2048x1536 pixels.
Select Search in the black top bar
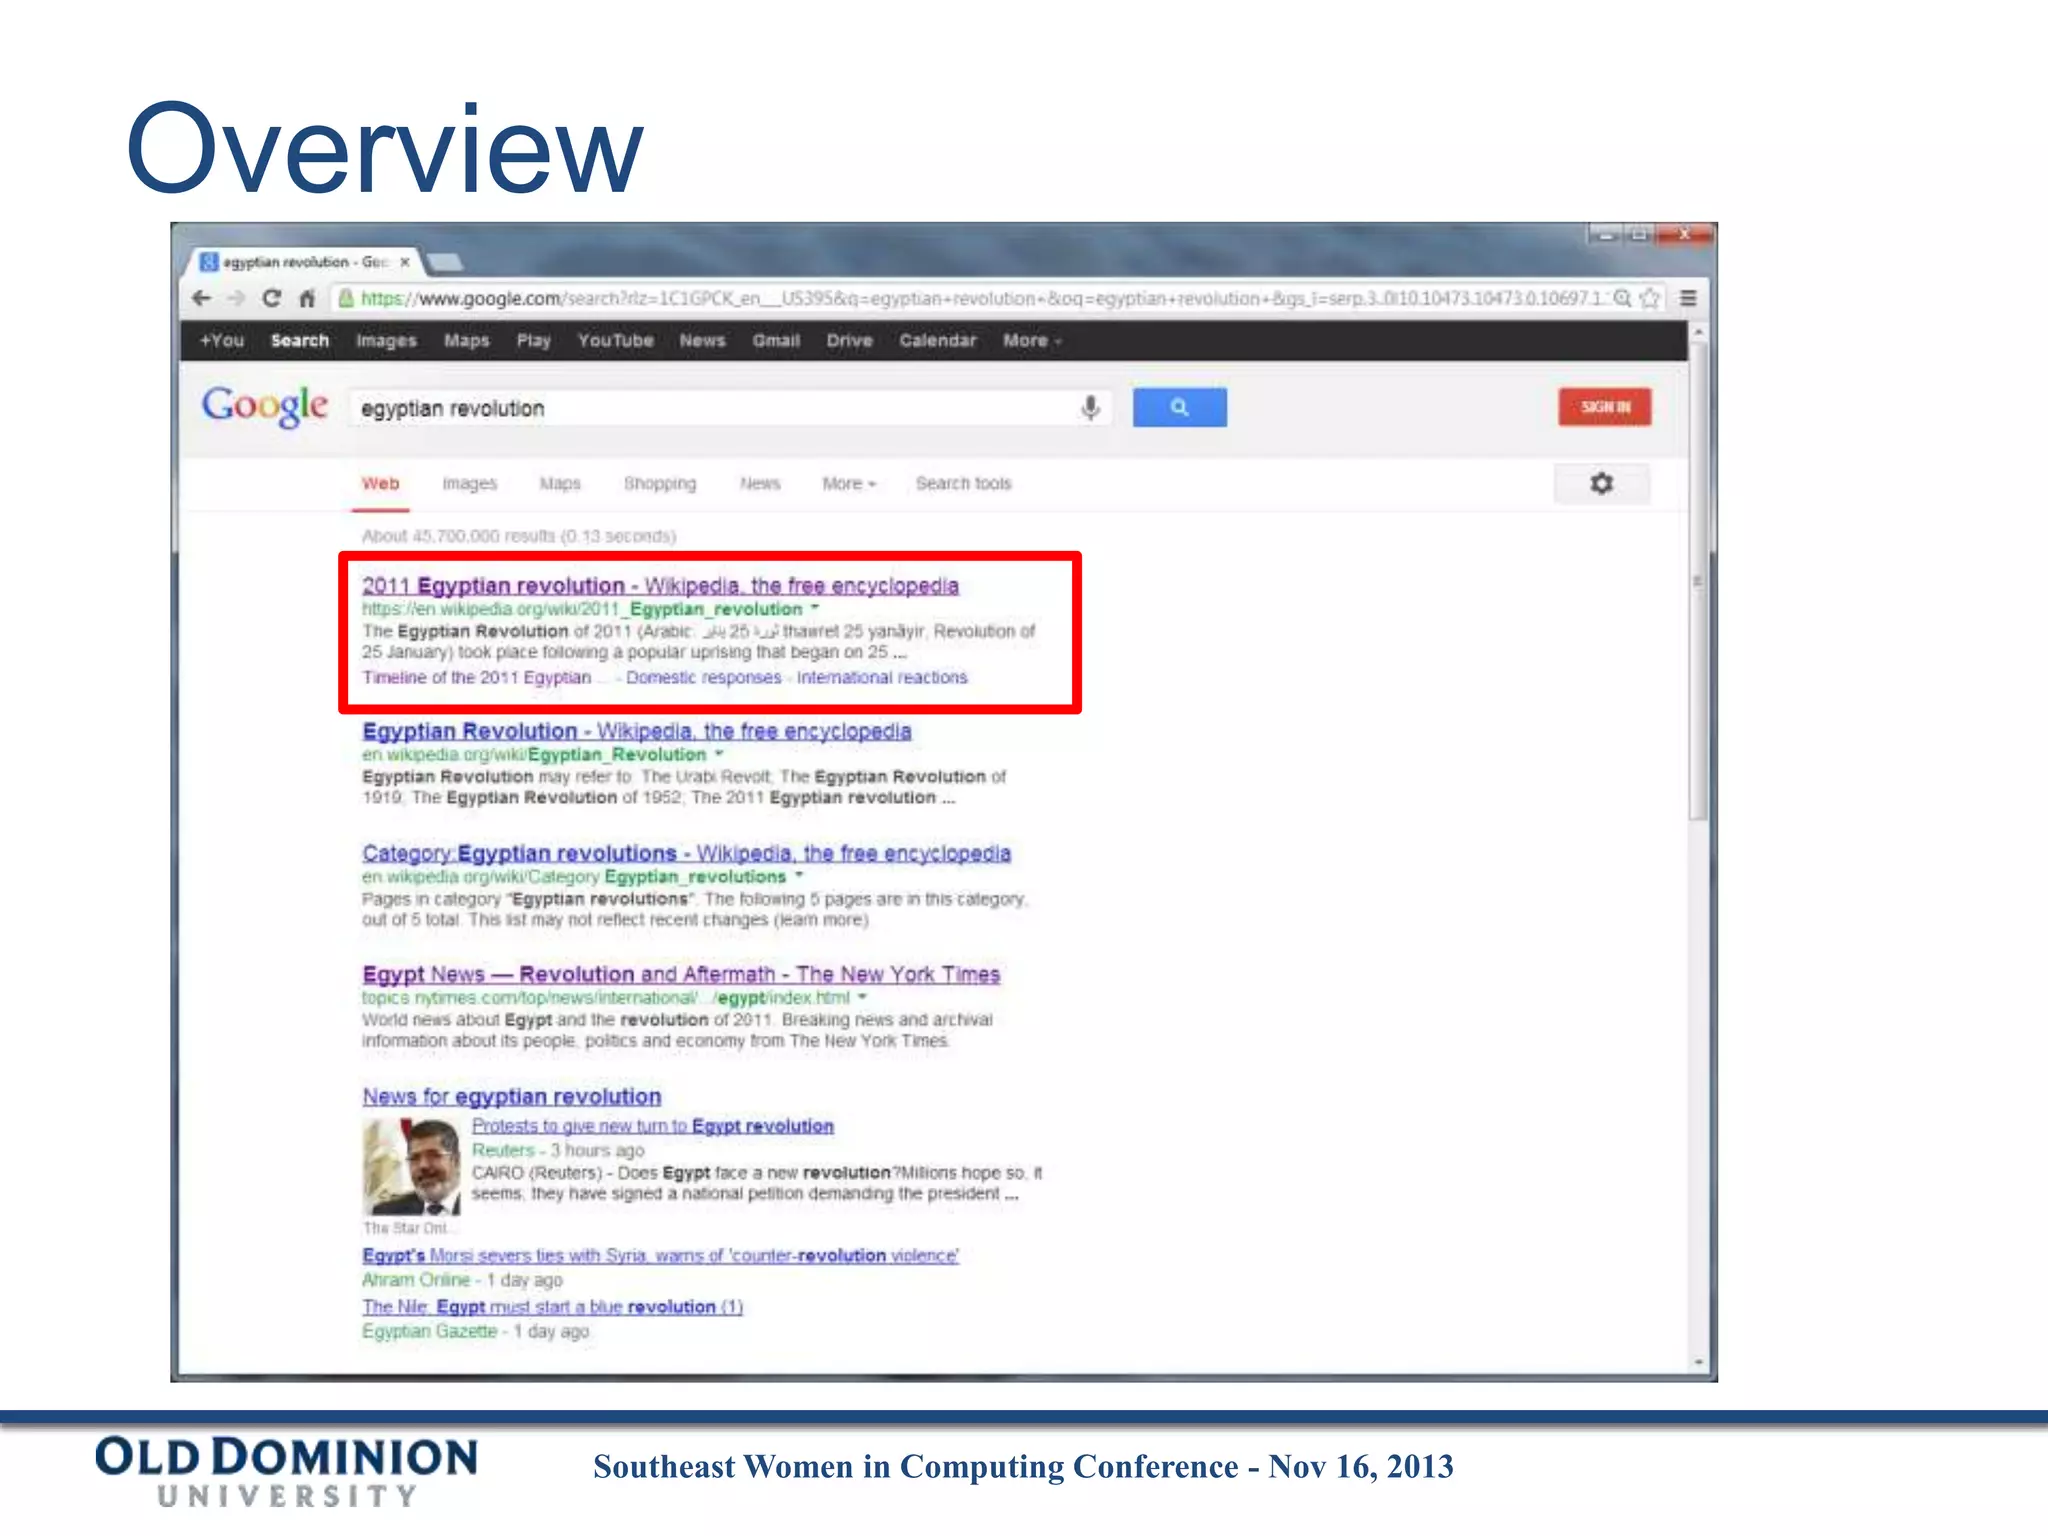click(299, 340)
